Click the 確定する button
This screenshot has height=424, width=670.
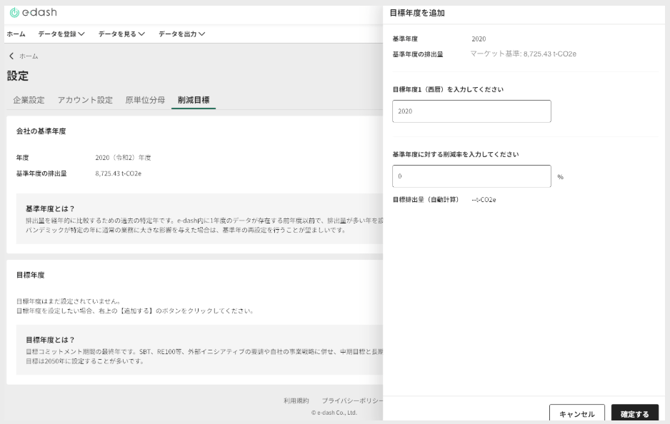(635, 414)
